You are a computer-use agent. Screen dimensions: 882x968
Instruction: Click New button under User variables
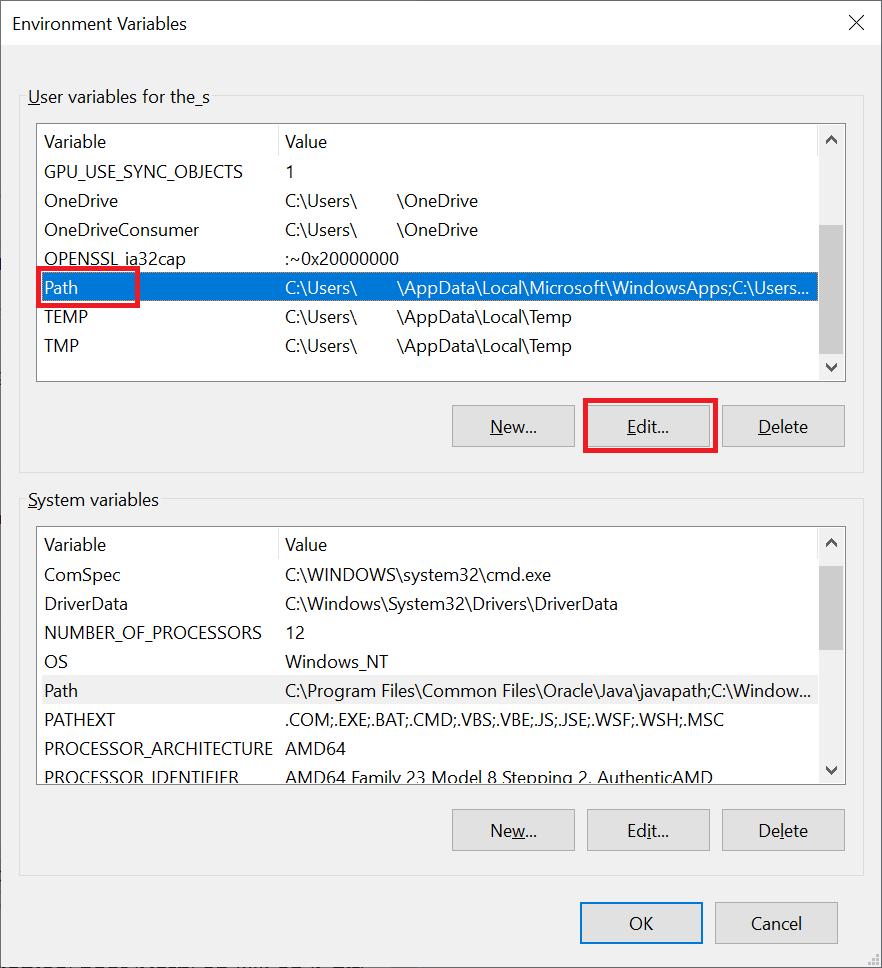point(513,426)
